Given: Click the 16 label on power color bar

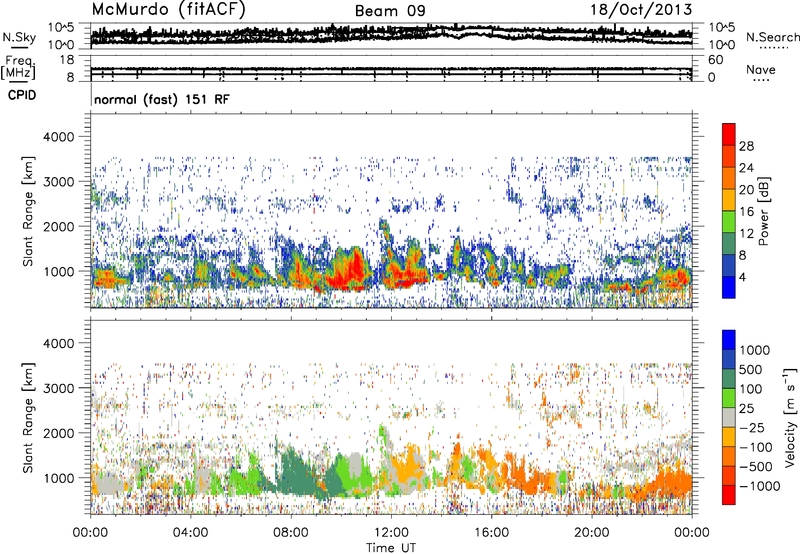Looking at the screenshot, I should tap(746, 212).
